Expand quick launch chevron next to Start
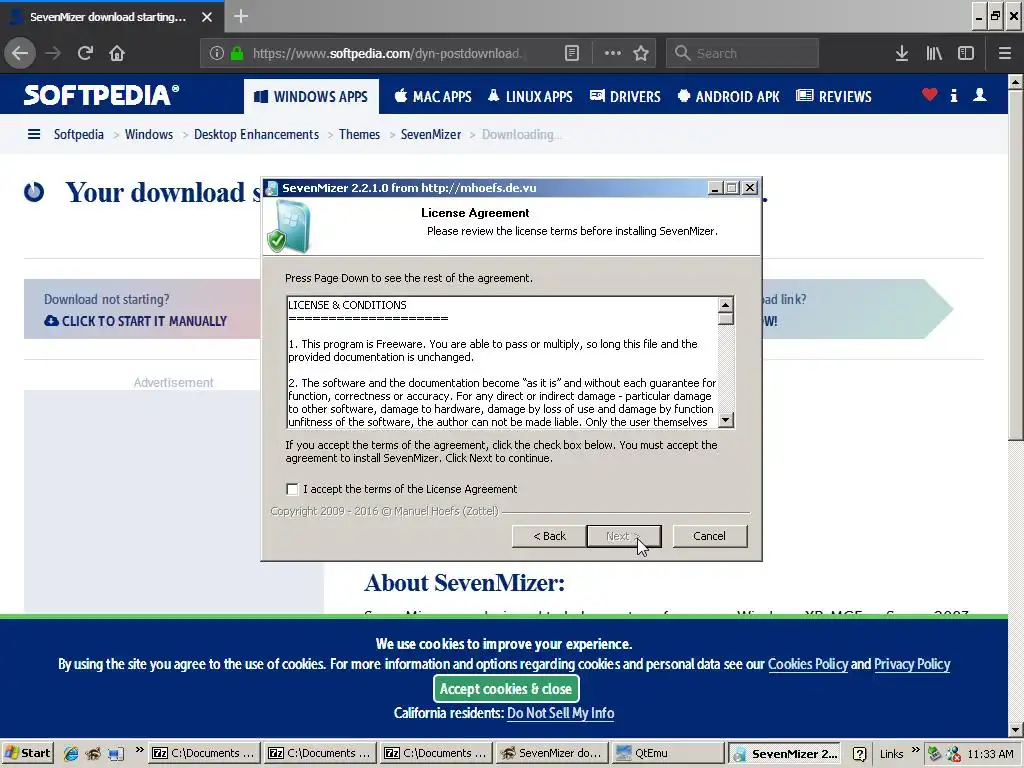Viewport: 1024px width, 768px height. (x=138, y=749)
